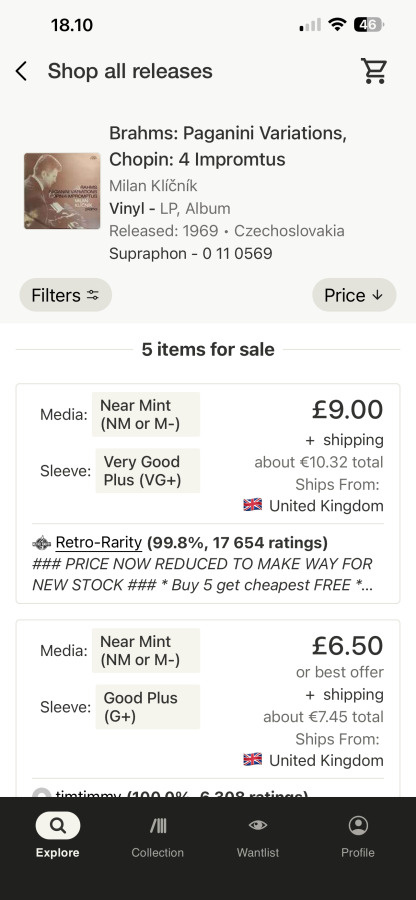Image resolution: width=416 pixels, height=900 pixels.
Task: Tap the Retro-Rarity seller logo
Action: click(x=41, y=542)
